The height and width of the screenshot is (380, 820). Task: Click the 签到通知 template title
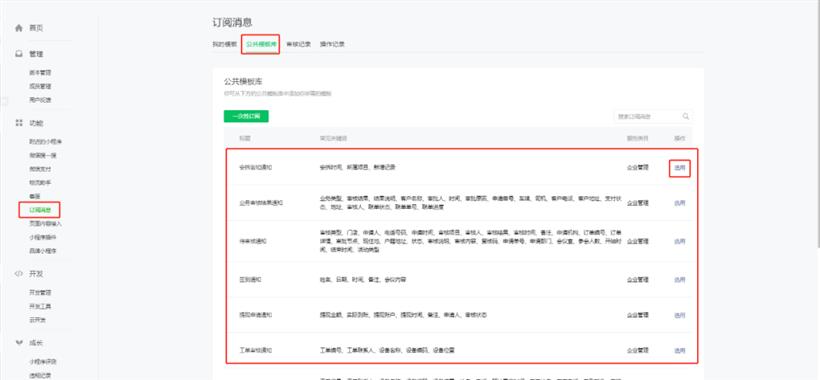click(x=250, y=280)
